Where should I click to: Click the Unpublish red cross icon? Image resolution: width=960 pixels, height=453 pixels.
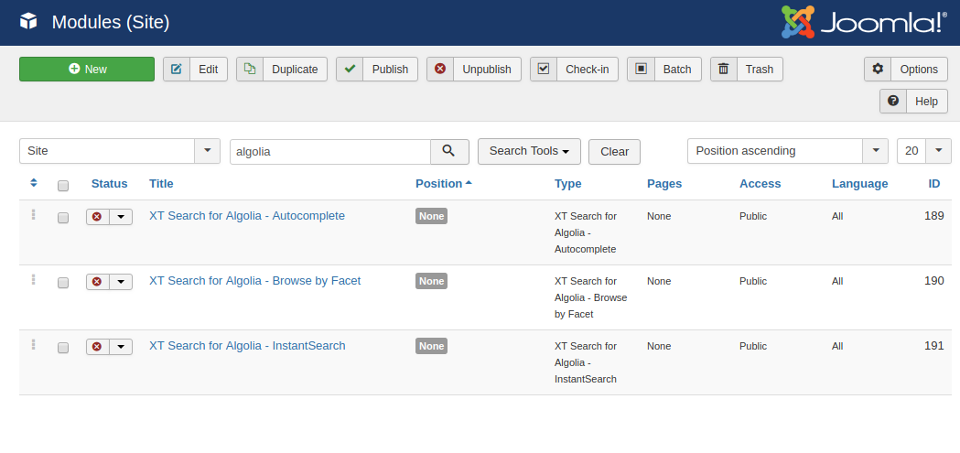[440, 69]
